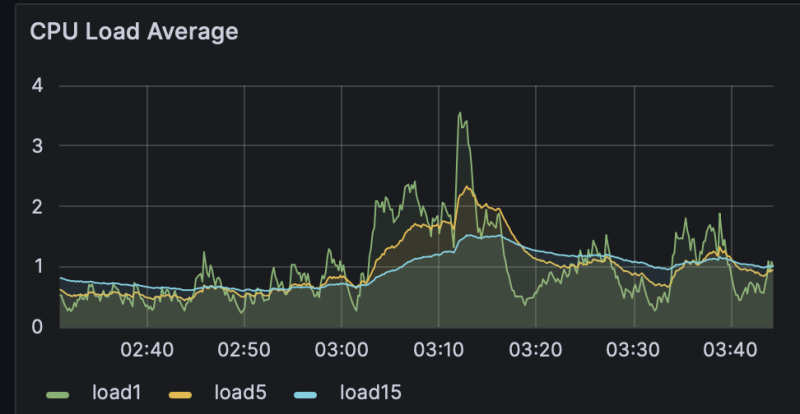This screenshot has width=800, height=414.
Task: Click the load5 yellow line peak above 2
Action: pyautogui.click(x=466, y=188)
